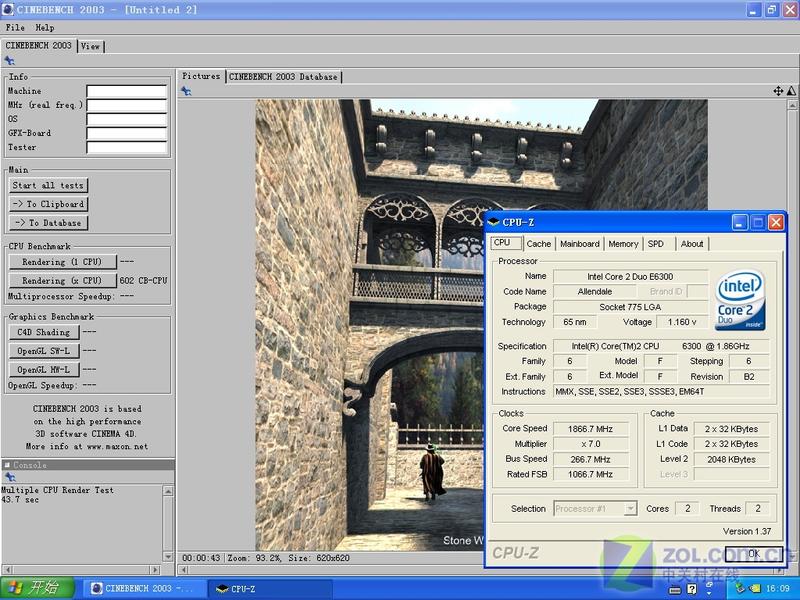Click the picture view horizontal scroll left arrow
The image size is (800, 600).
pyautogui.click(x=183, y=569)
